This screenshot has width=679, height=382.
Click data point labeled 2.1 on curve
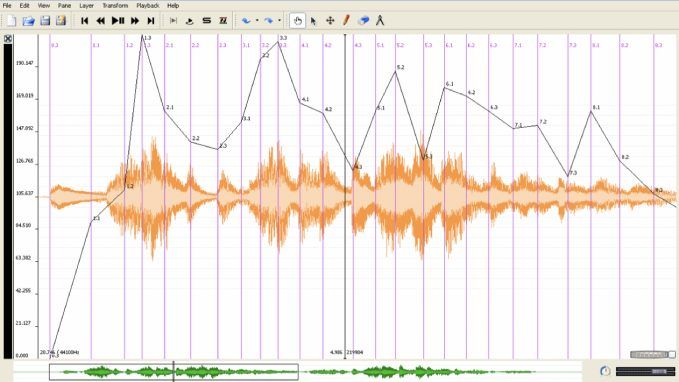point(165,111)
